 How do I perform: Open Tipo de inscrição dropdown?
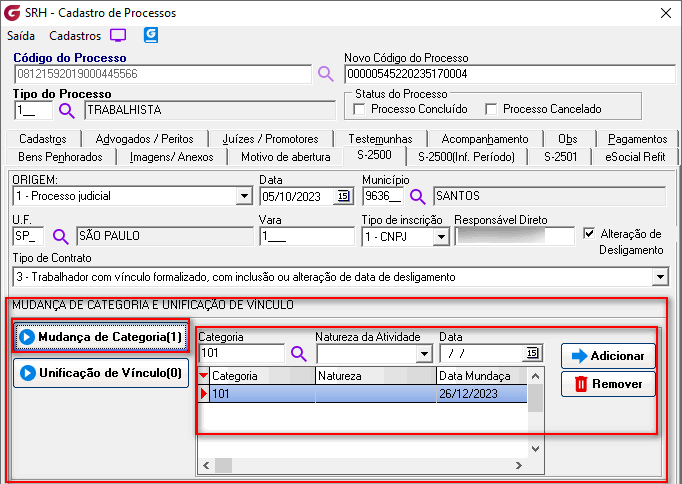tap(440, 237)
